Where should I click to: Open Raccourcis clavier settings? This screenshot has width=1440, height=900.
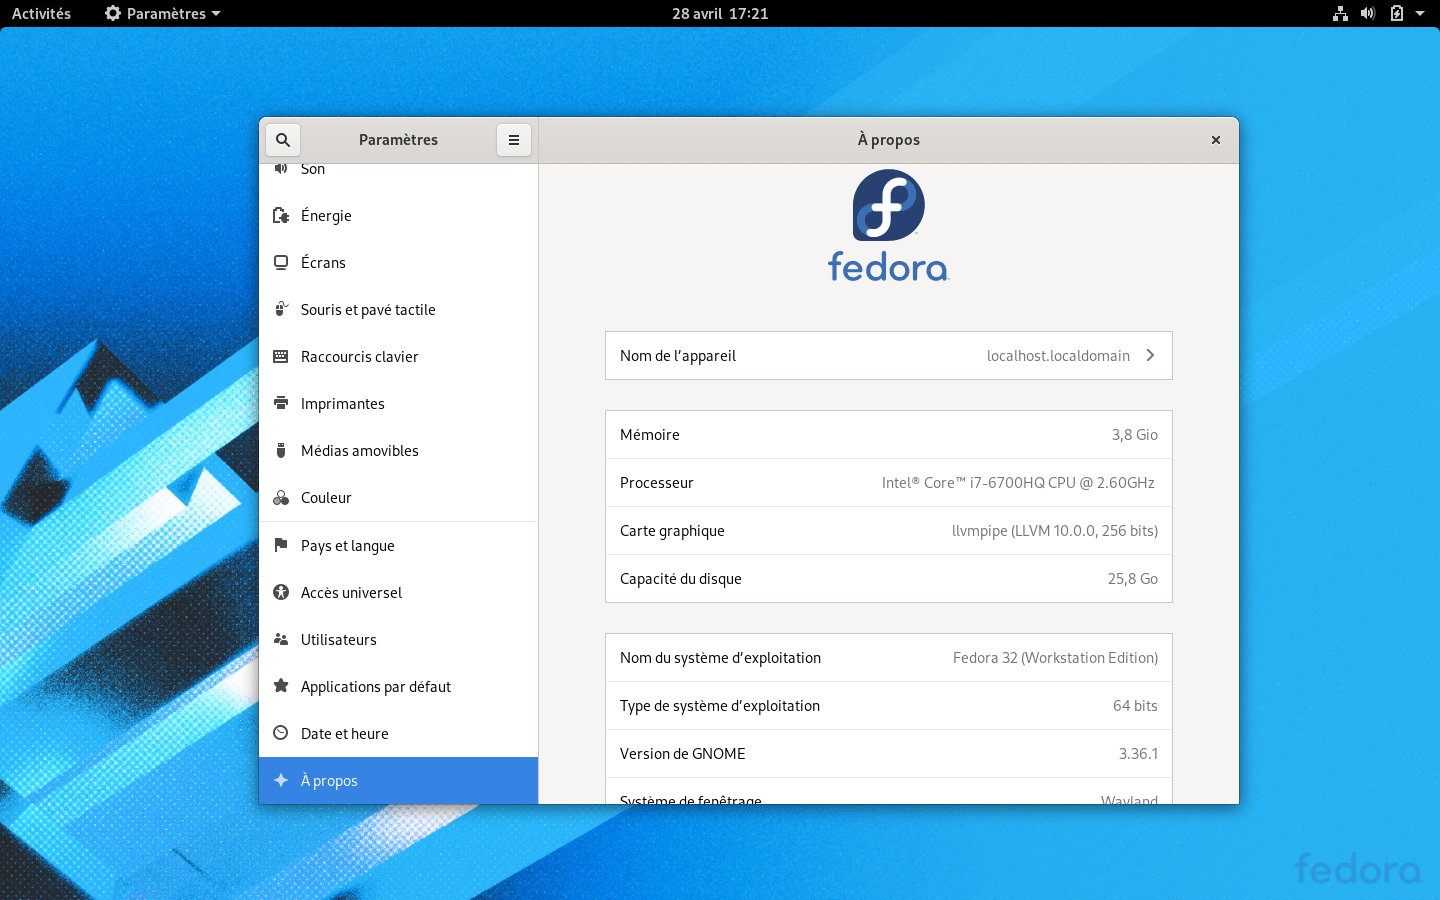[398, 357]
